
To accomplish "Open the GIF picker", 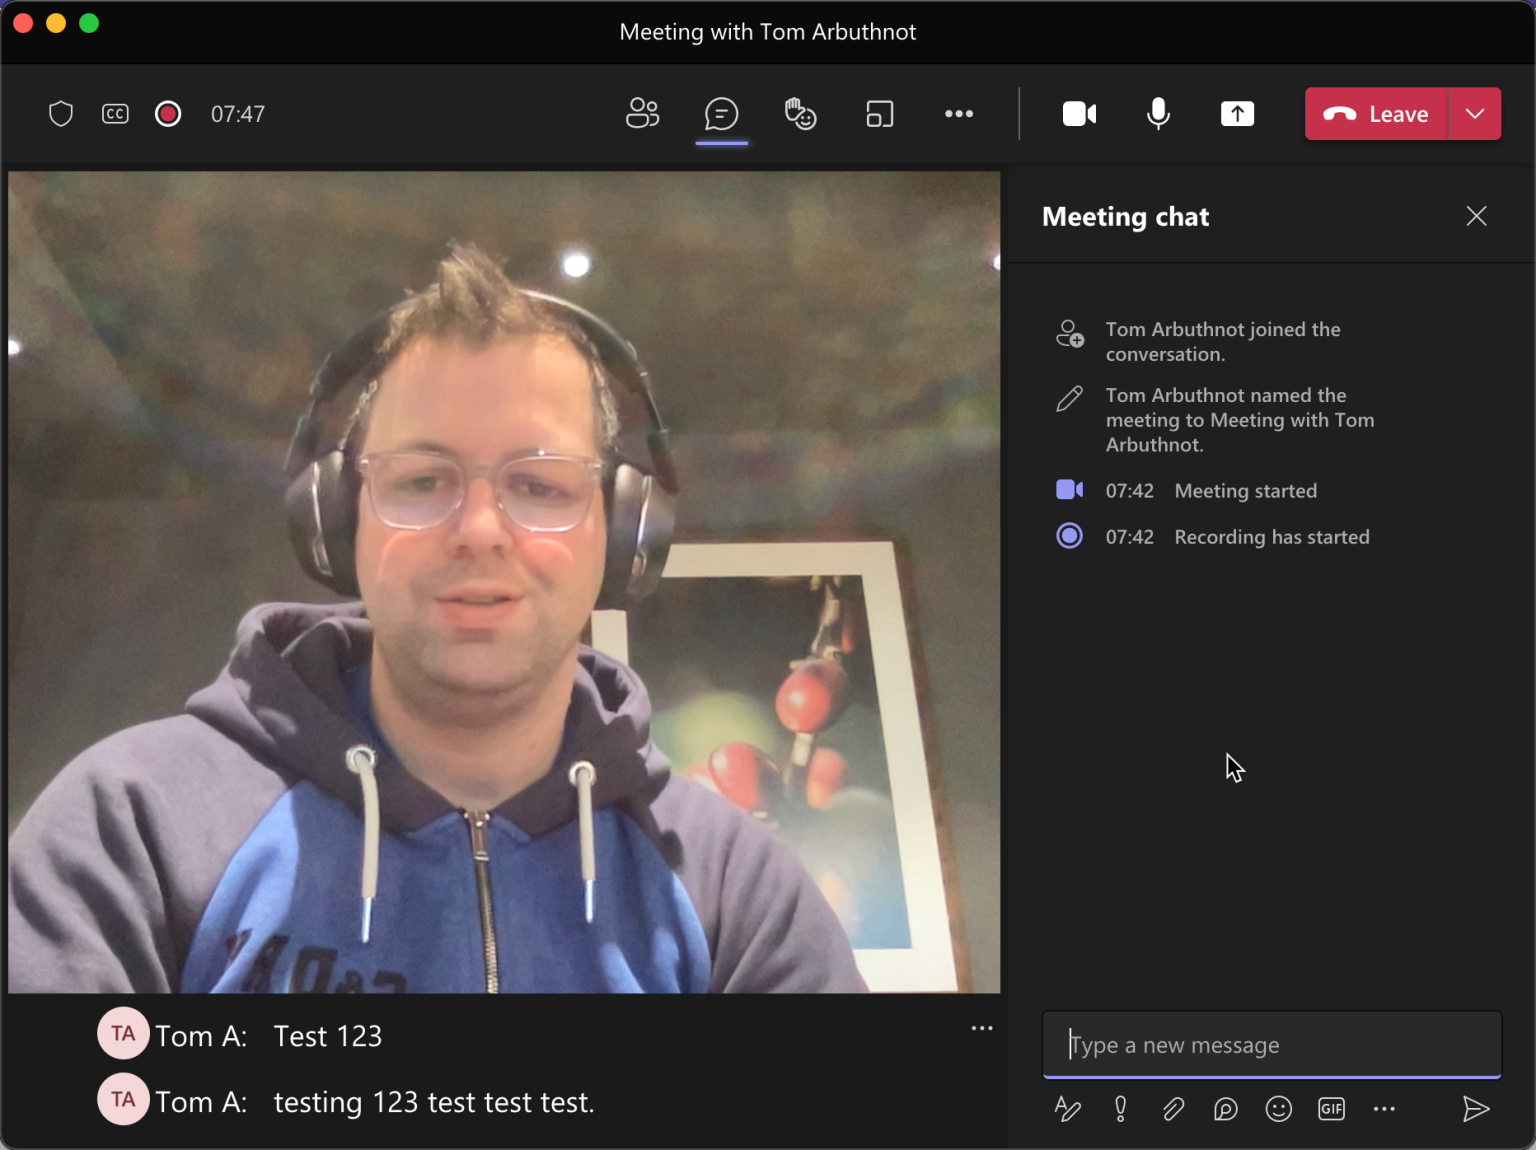I will point(1331,1108).
